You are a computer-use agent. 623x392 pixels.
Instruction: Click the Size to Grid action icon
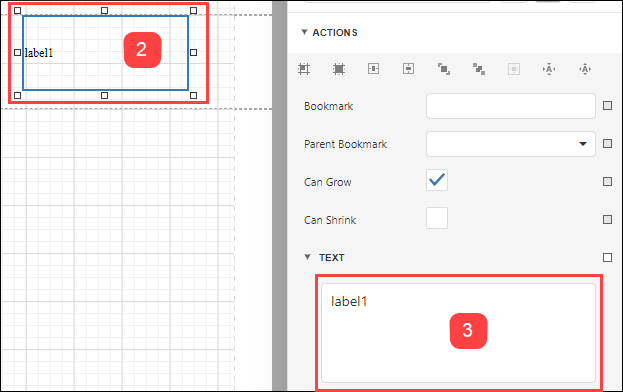click(x=339, y=69)
